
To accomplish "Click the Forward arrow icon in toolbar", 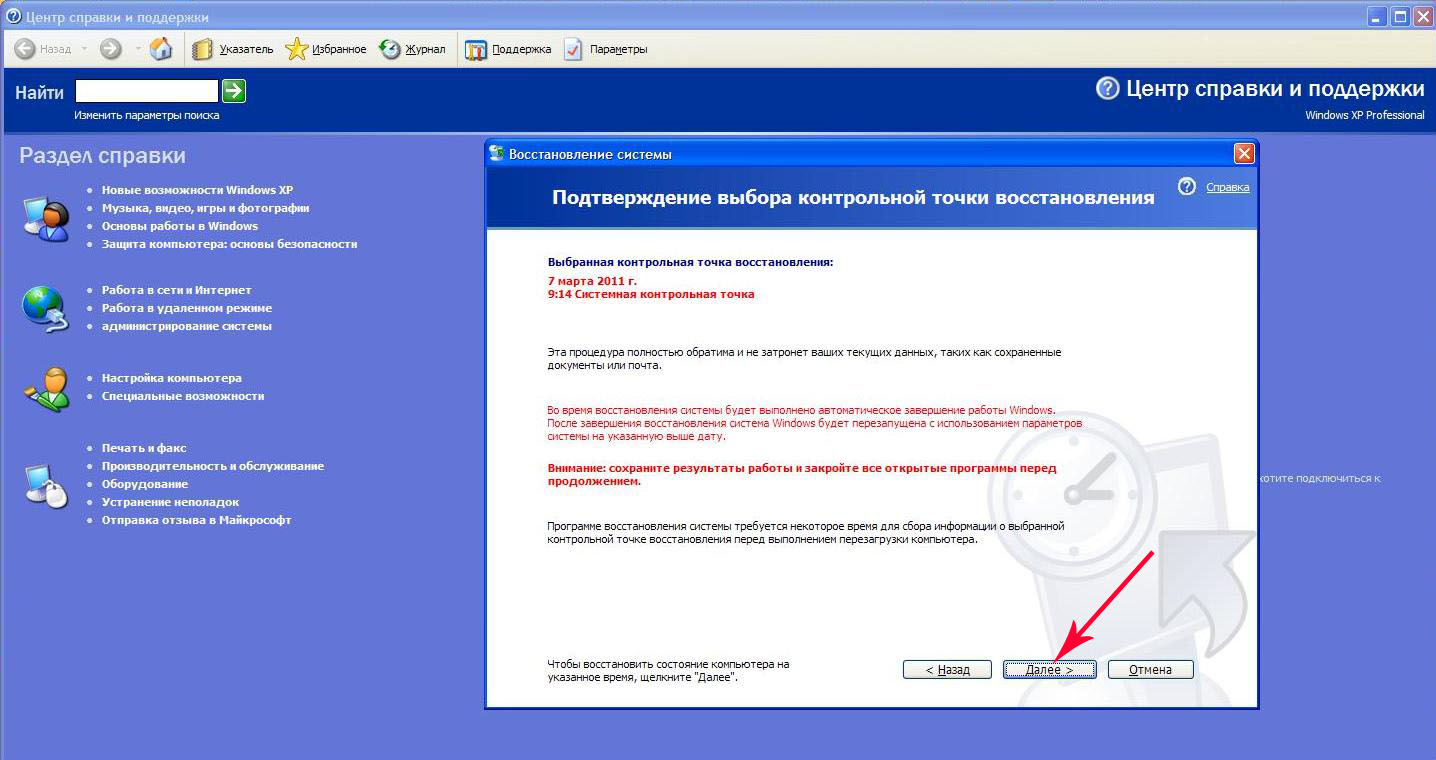I will pos(110,49).
